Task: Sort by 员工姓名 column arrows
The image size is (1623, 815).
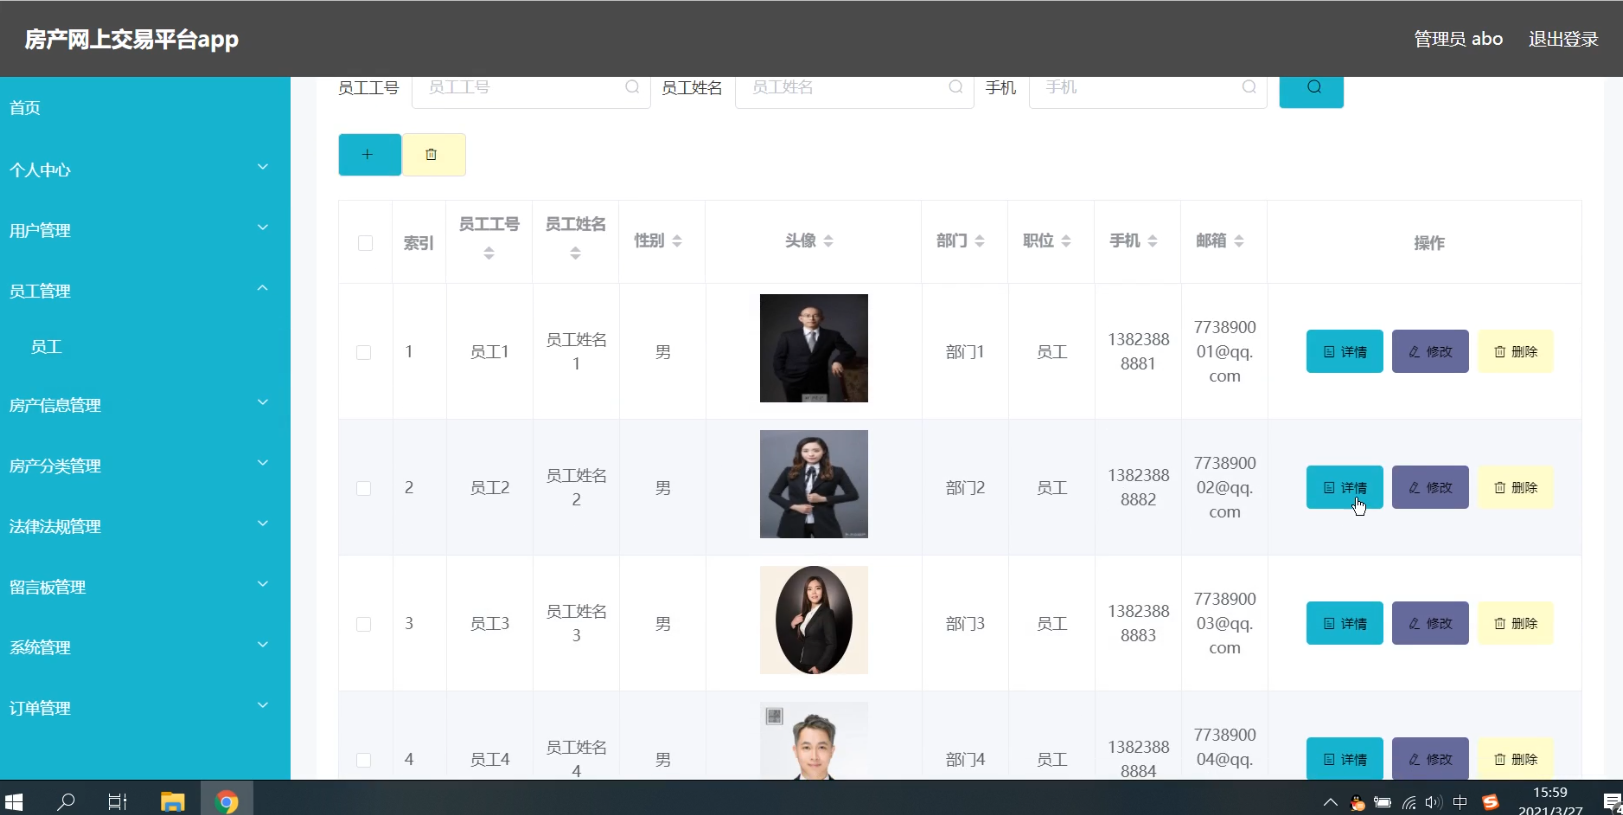Action: [x=576, y=254]
